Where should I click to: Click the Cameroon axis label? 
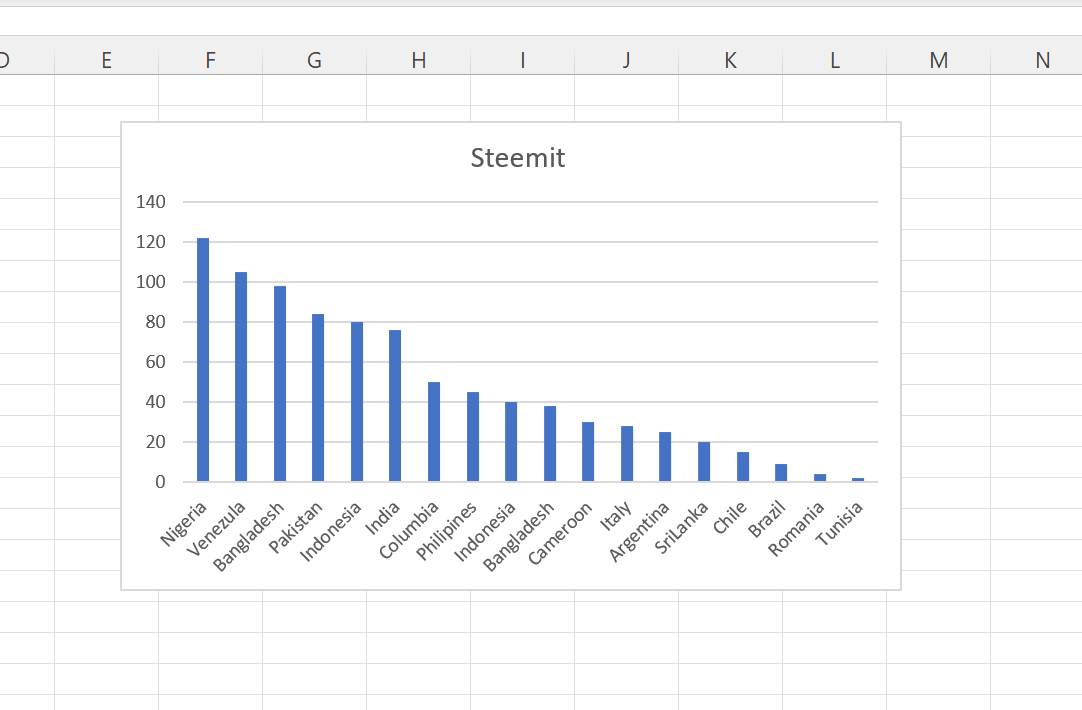(560, 533)
